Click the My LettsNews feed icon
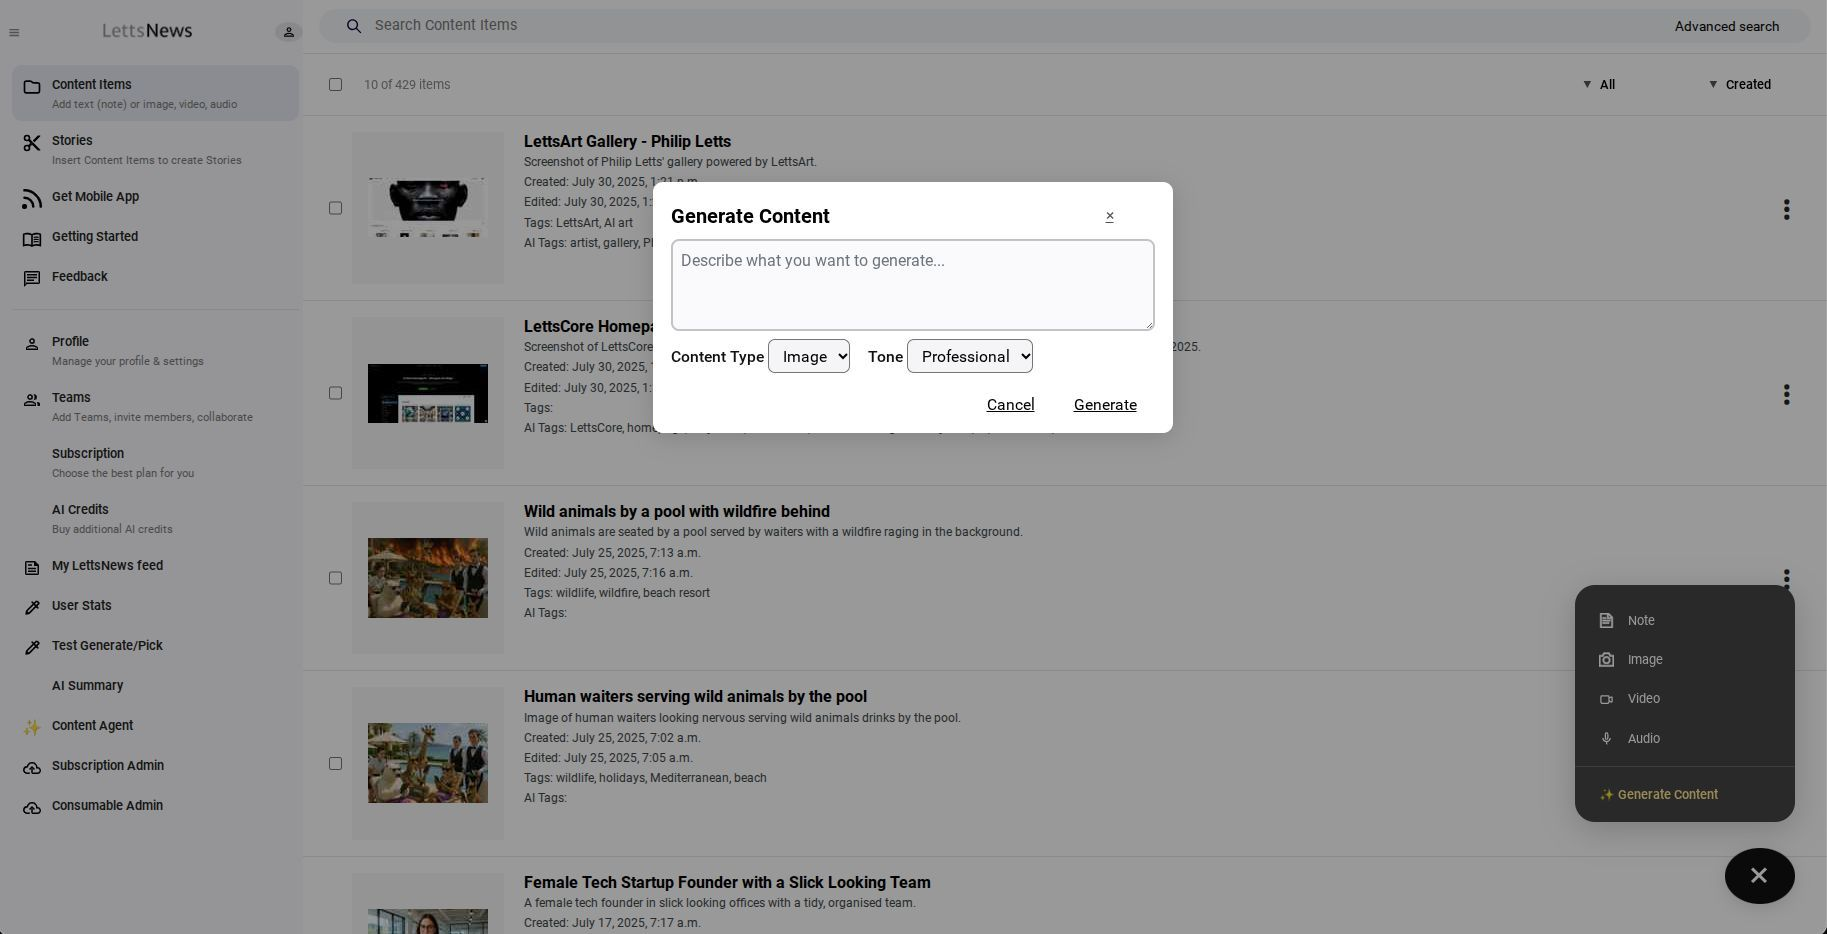Viewport: 1827px width, 934px height. (32, 568)
